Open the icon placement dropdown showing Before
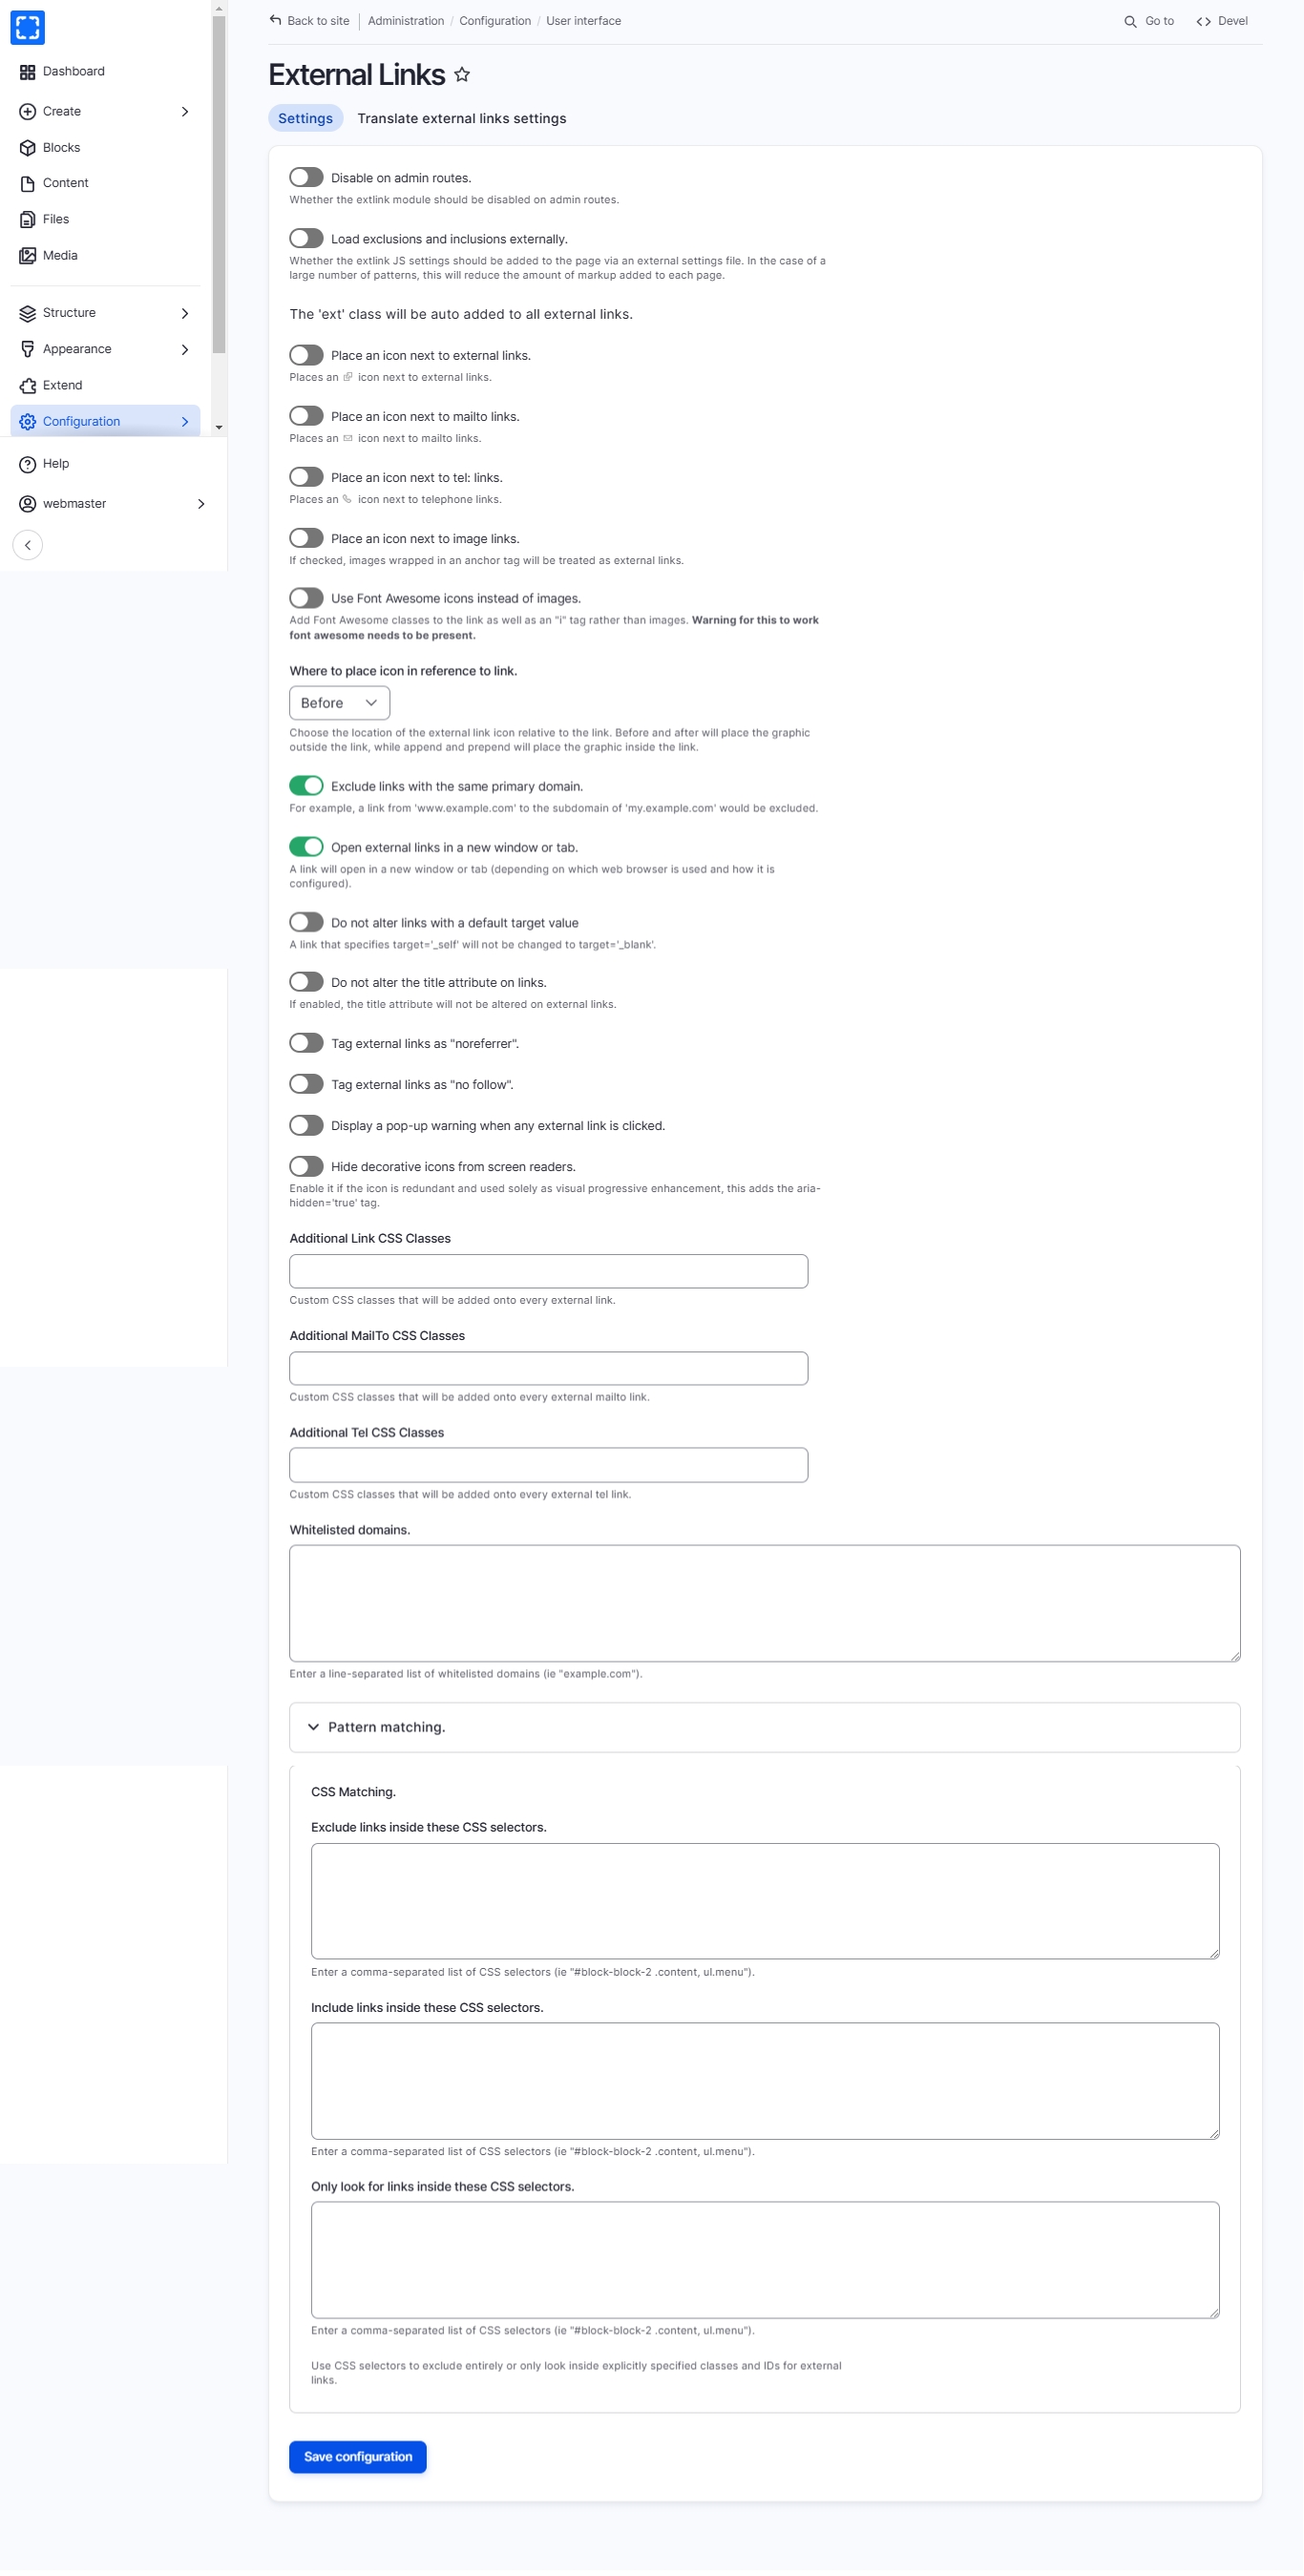1304x2576 pixels. [x=339, y=704]
